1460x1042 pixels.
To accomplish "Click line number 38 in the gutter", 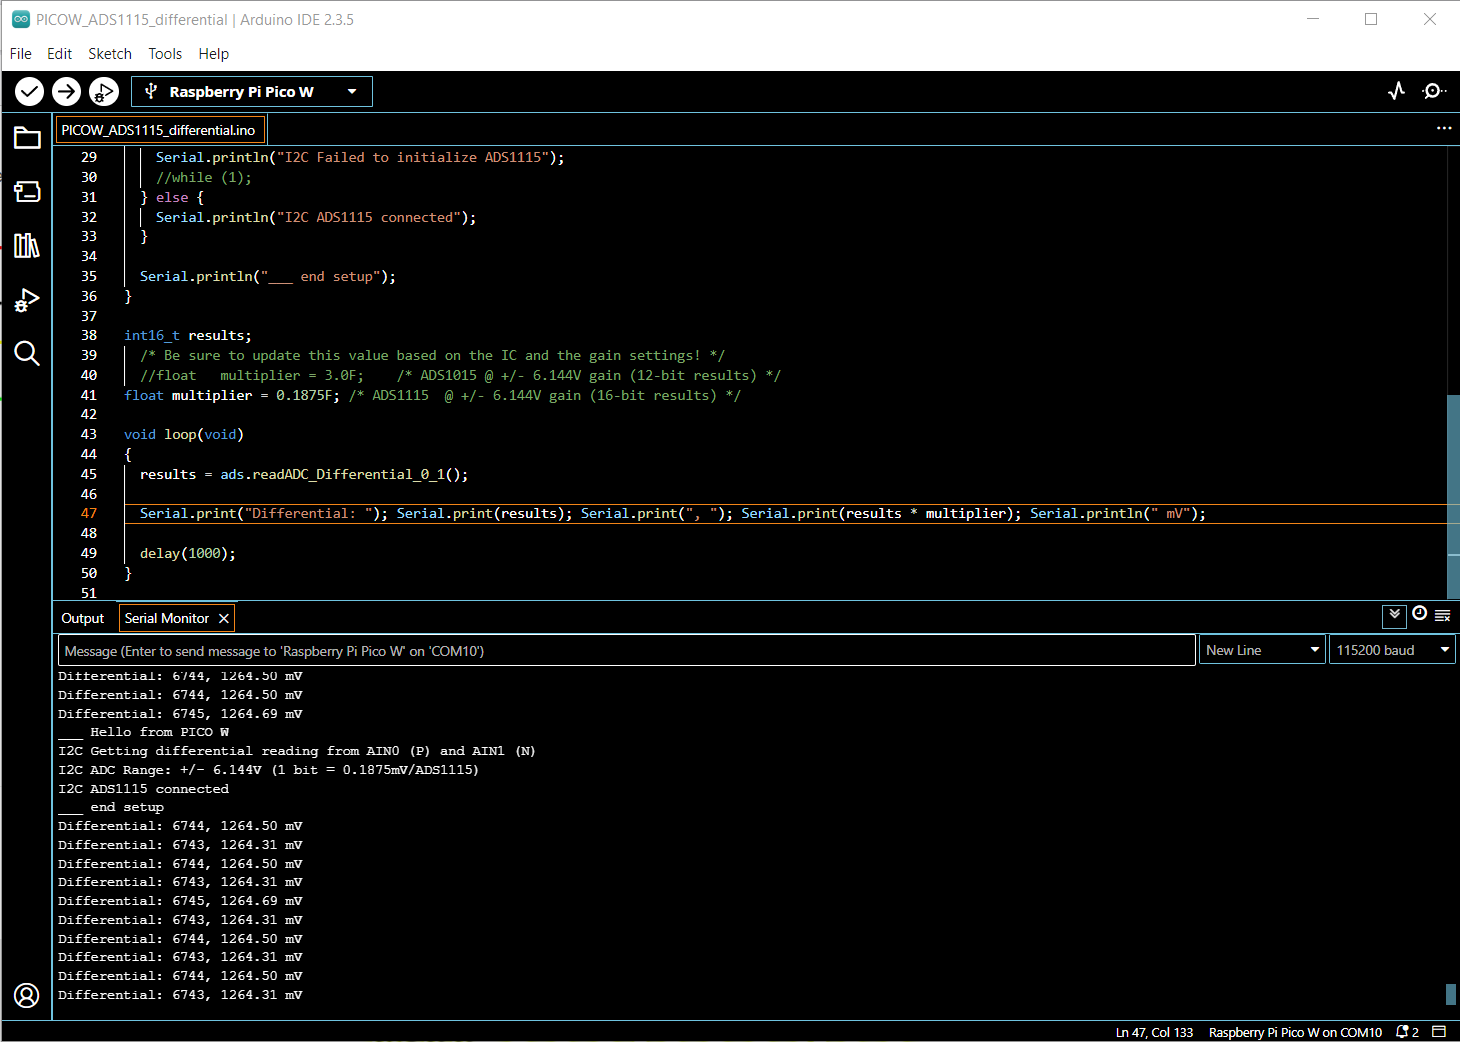I will 89,335.
